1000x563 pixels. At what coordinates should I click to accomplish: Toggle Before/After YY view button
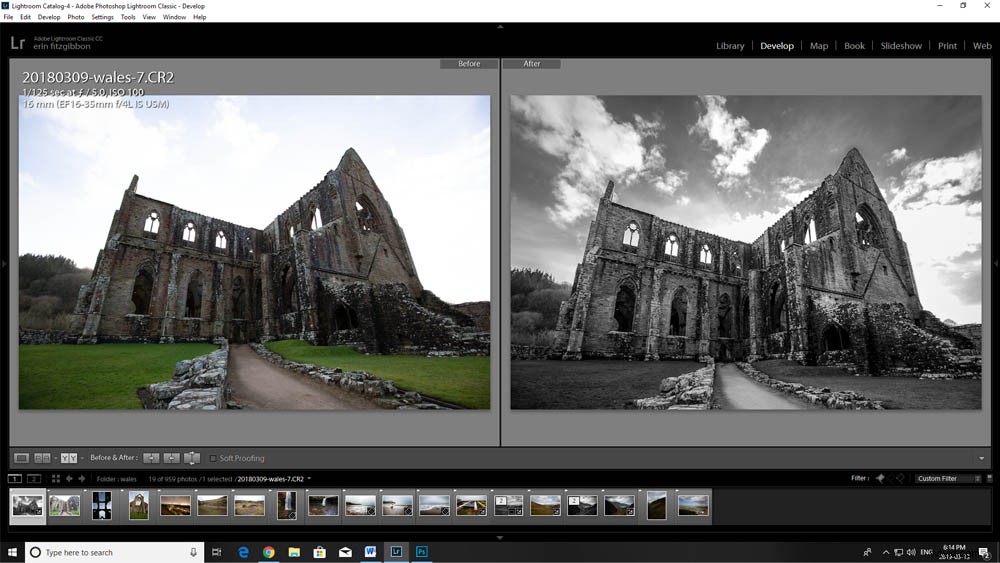point(69,458)
